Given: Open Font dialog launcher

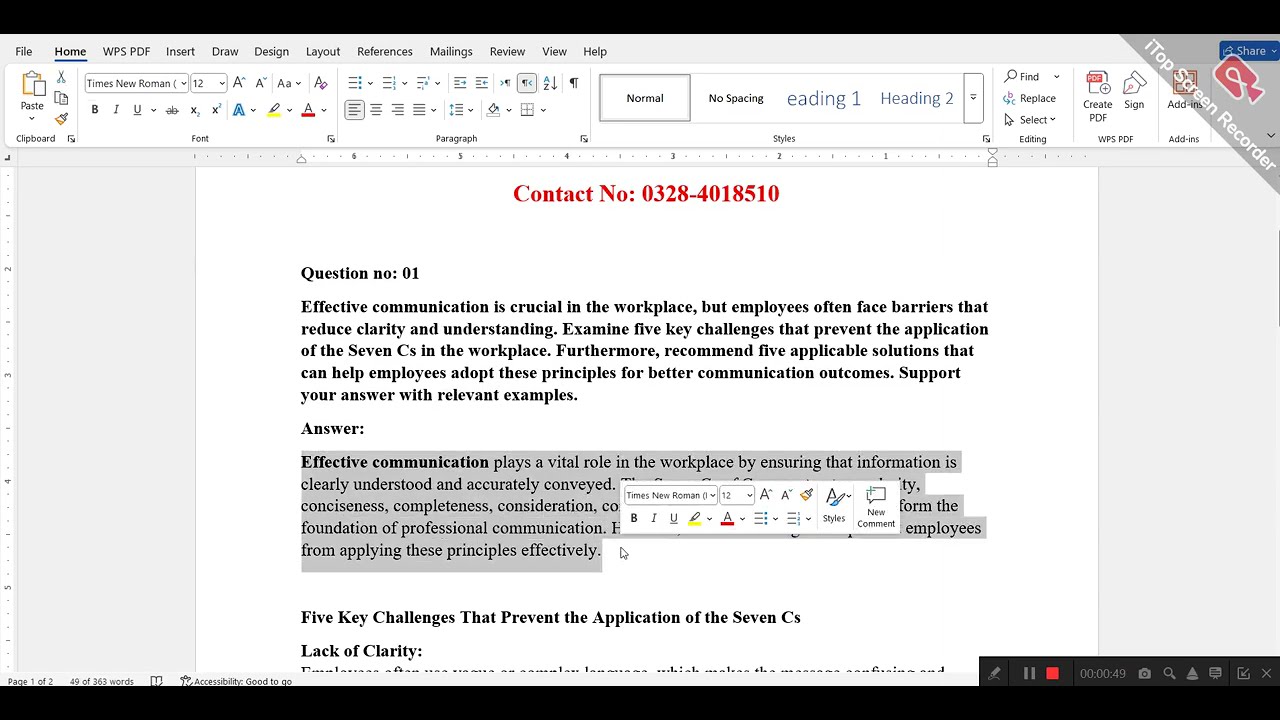Looking at the screenshot, I should pos(331,139).
